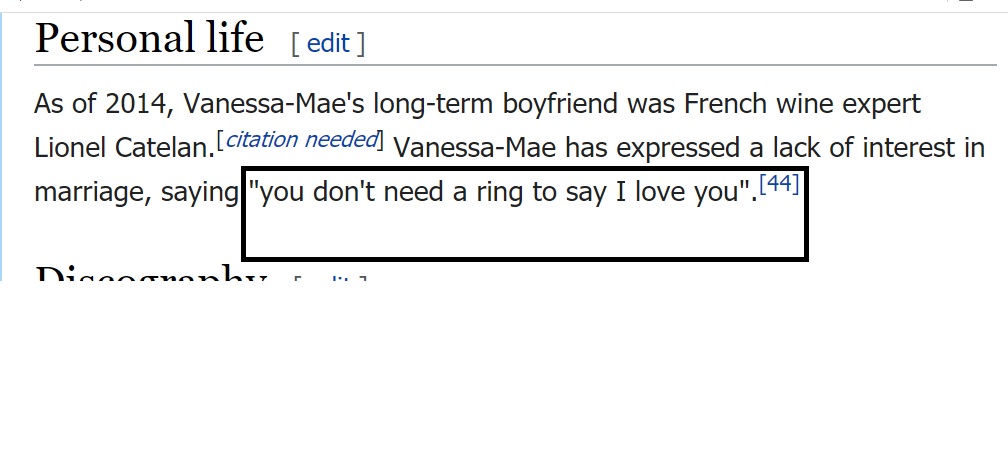Click the phrase French wine expert
Viewport: 1008px width, 460px height.
(802, 103)
